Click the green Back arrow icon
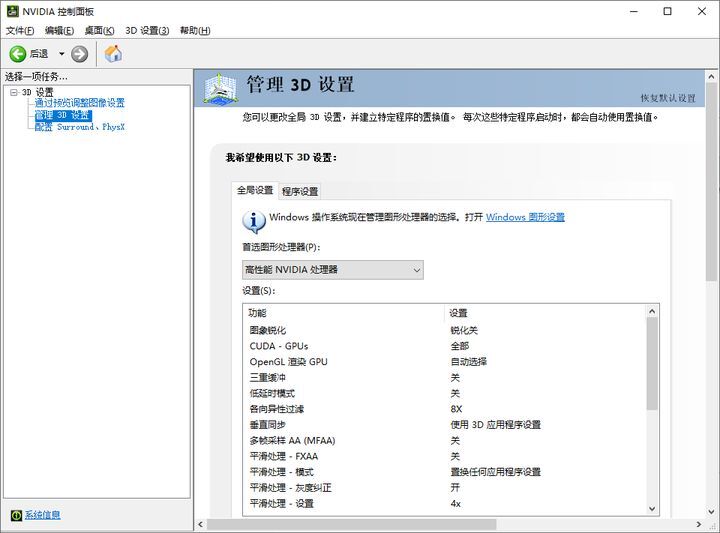 18,54
